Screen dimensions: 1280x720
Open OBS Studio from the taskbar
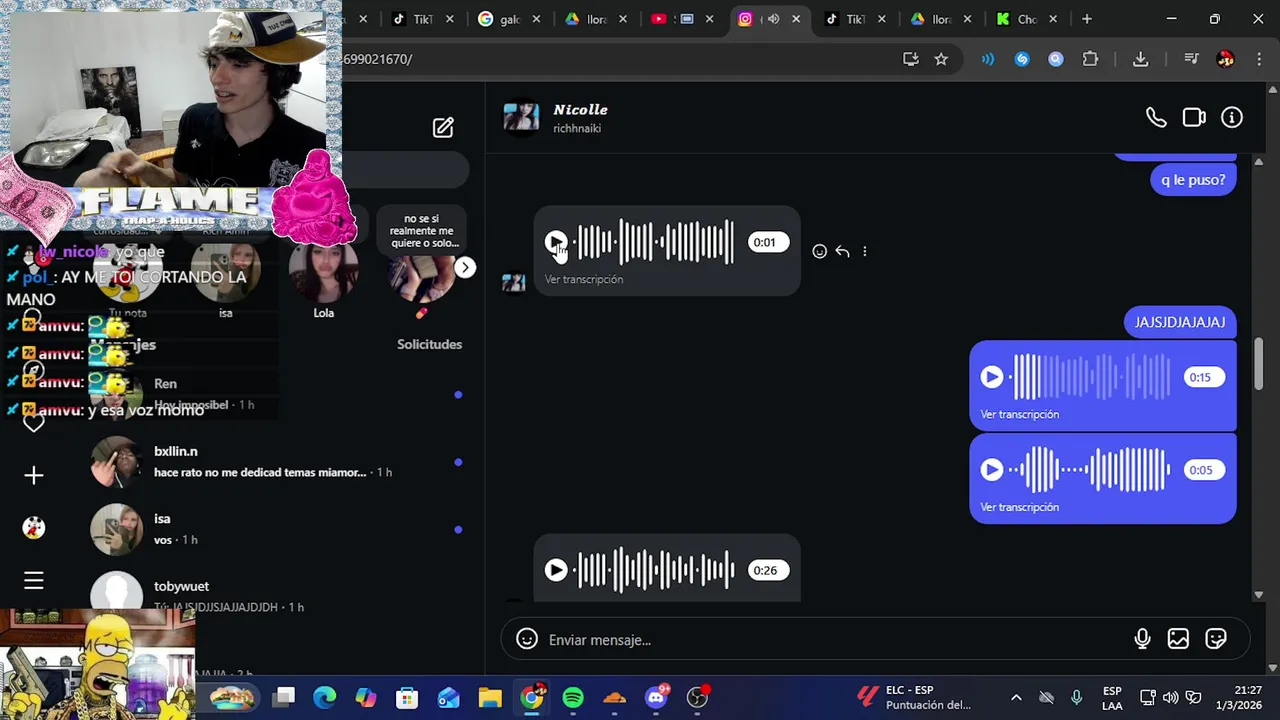tap(698, 697)
